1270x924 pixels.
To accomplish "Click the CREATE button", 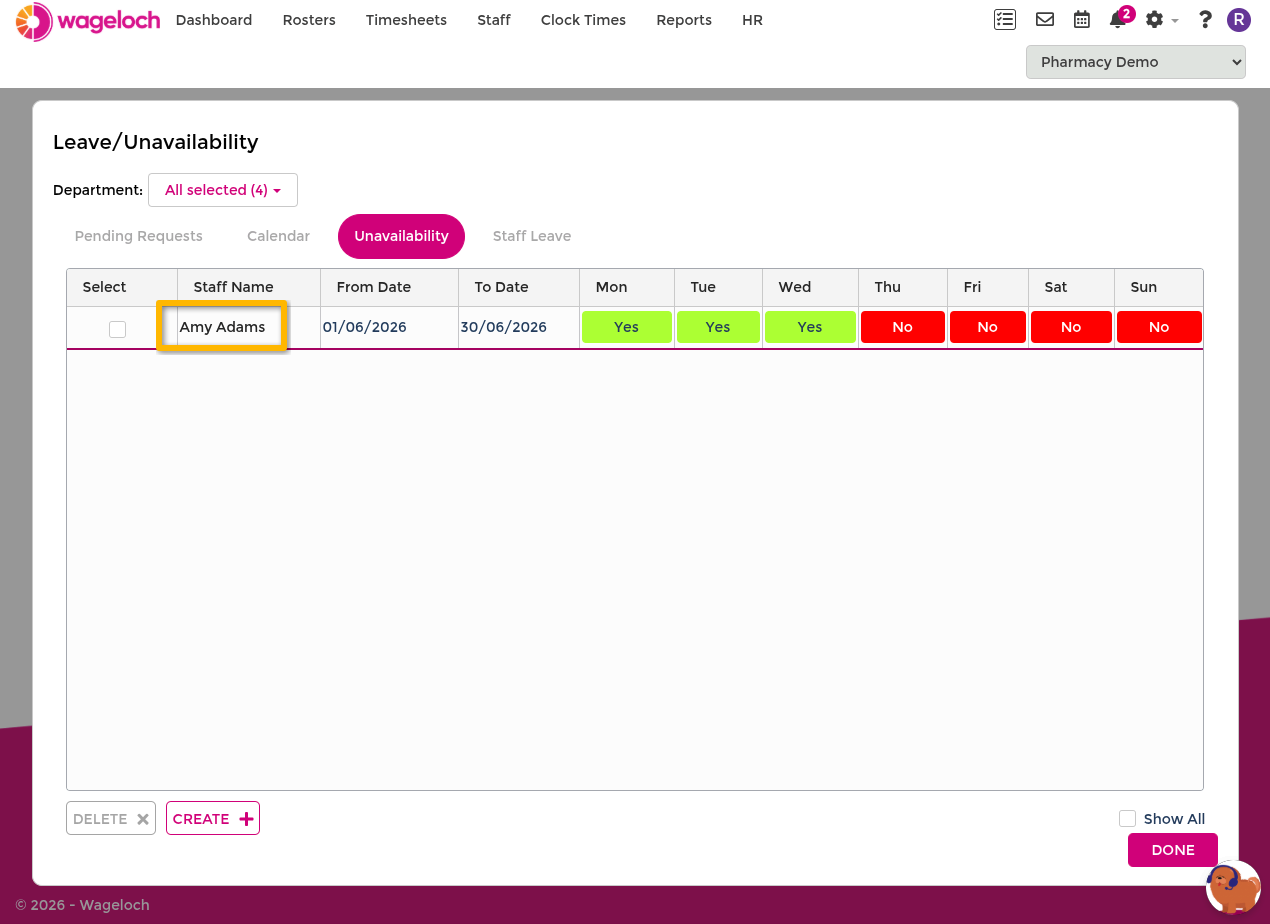I will pos(213,818).
